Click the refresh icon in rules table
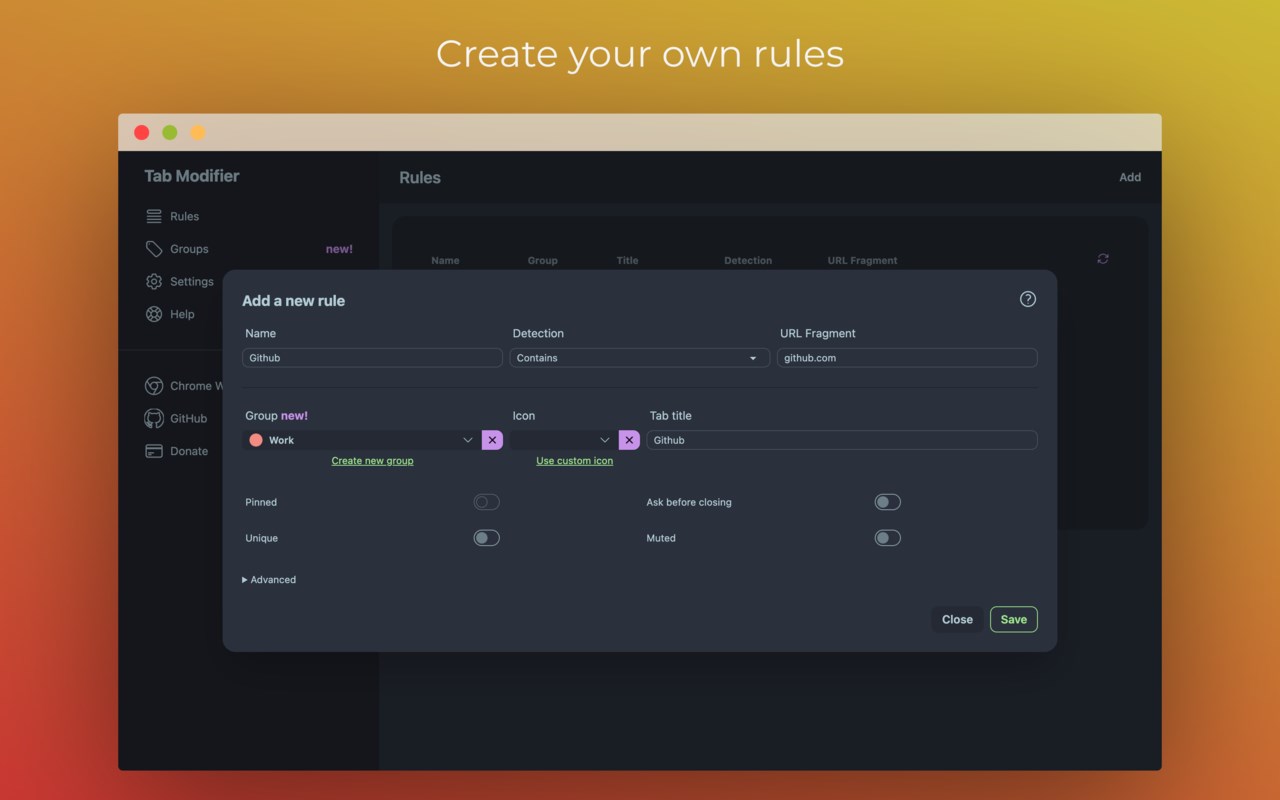The height and width of the screenshot is (800, 1280). coord(1103,259)
